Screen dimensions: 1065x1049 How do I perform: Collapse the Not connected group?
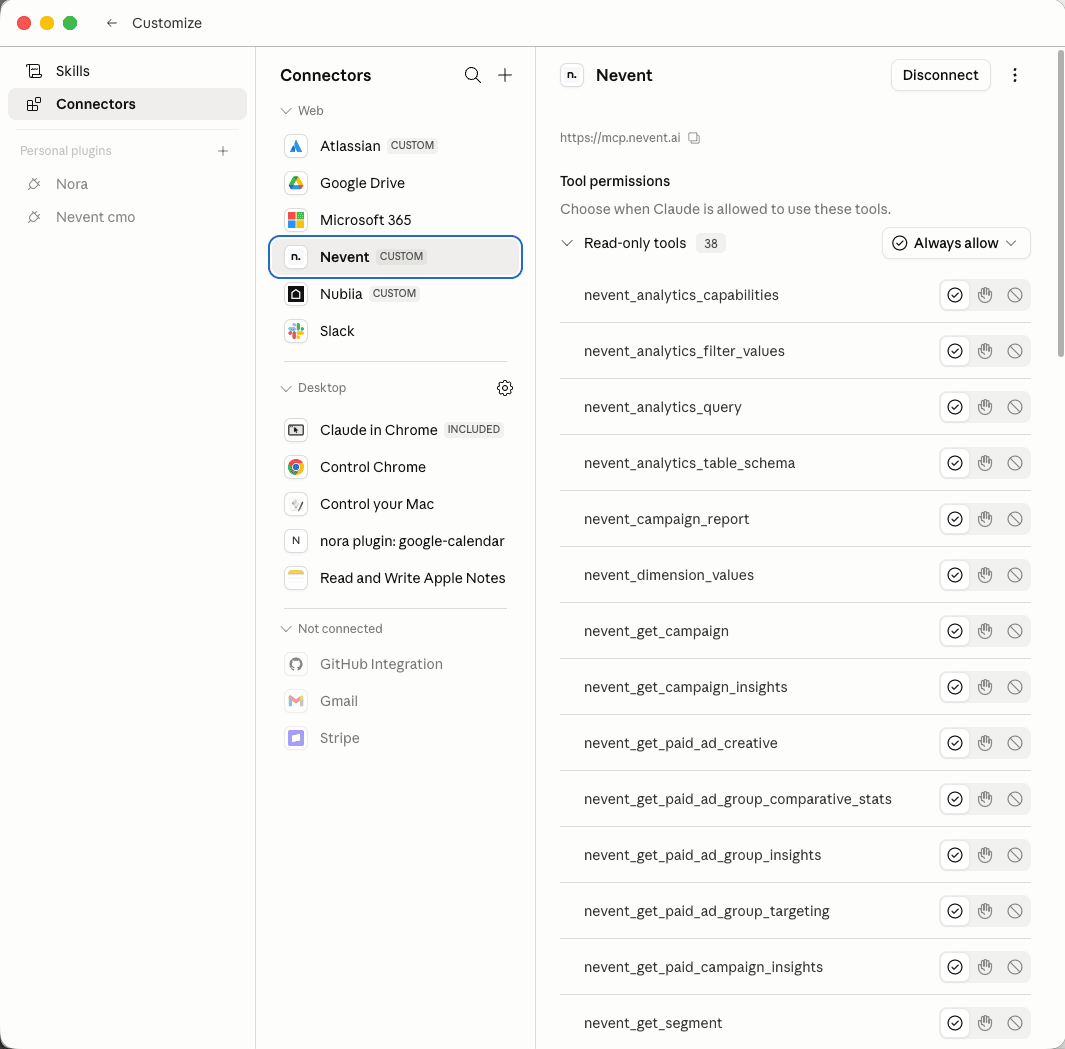(x=286, y=629)
